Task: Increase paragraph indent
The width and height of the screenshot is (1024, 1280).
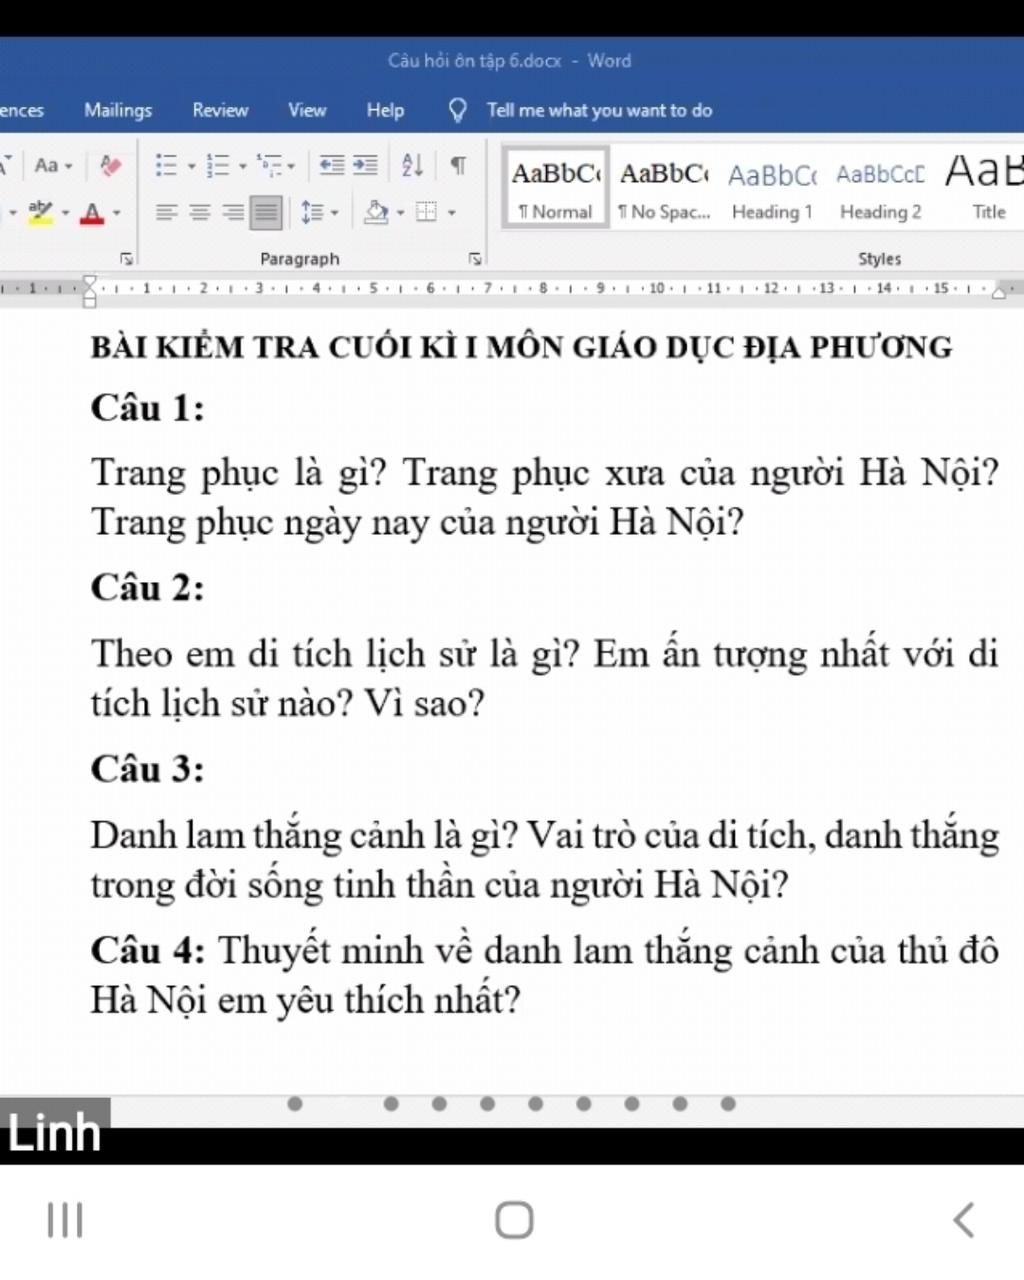Action: click(365, 165)
